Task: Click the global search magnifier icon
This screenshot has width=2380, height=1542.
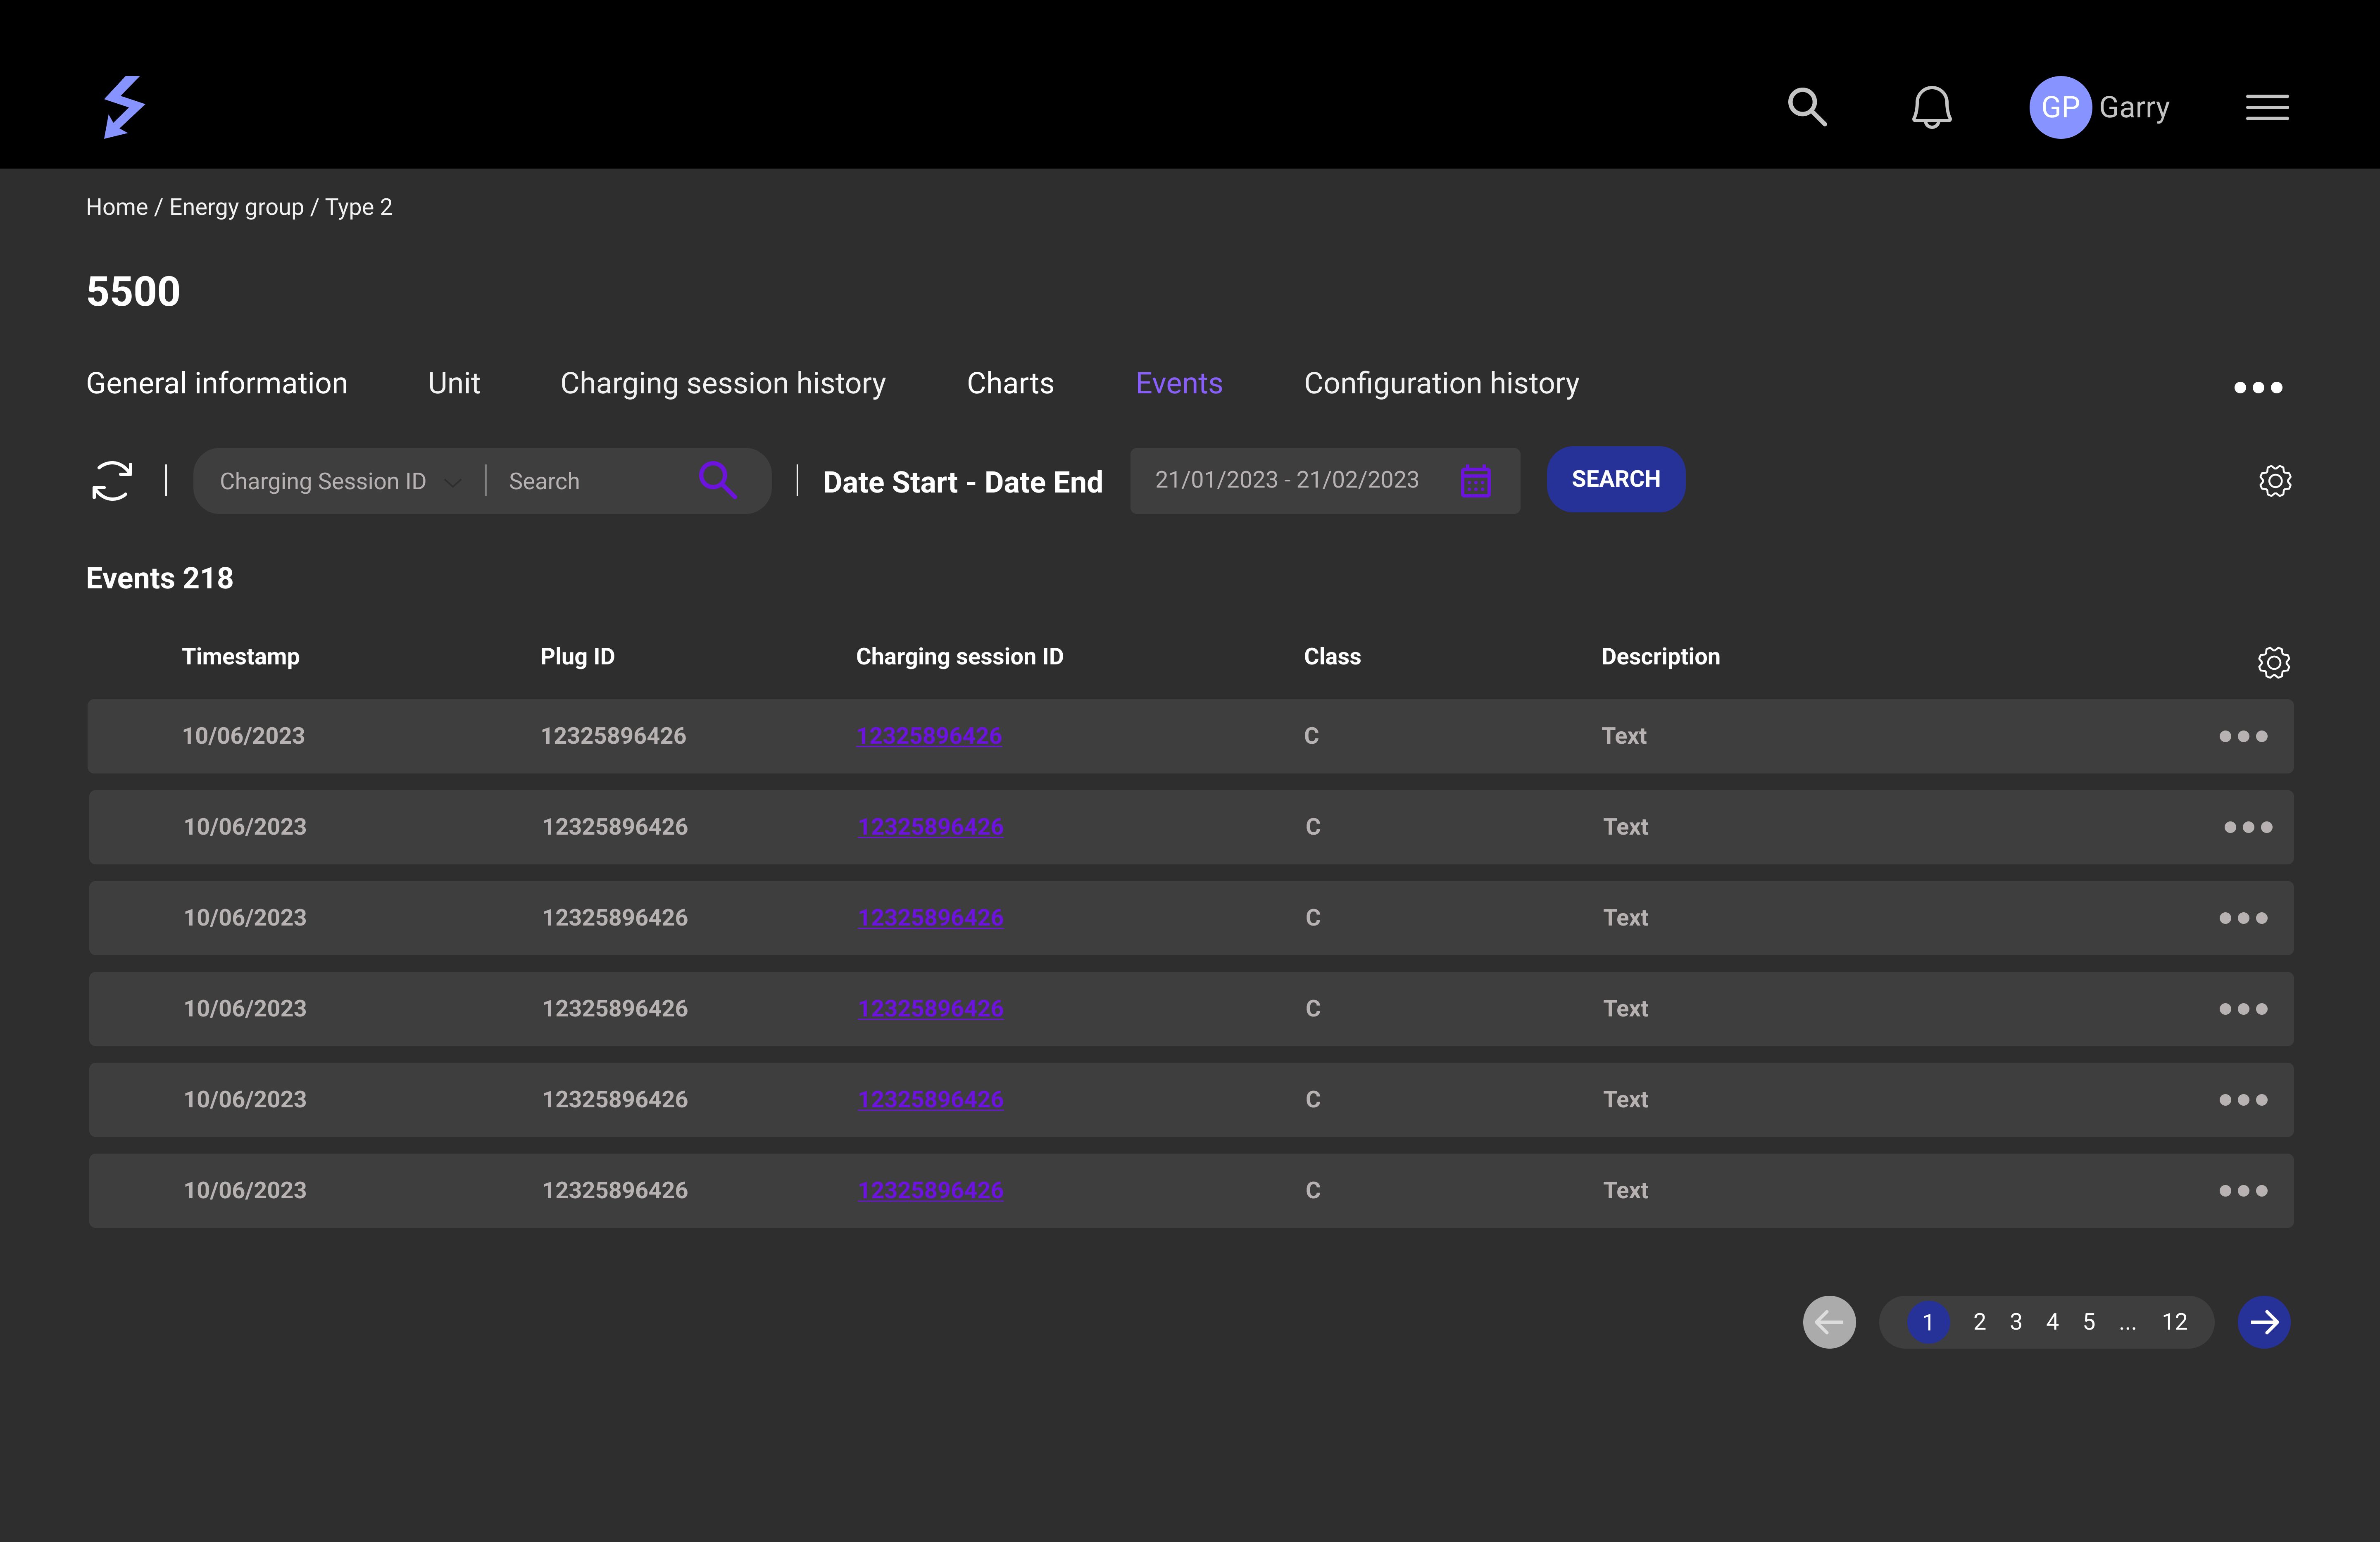Action: coord(1807,107)
